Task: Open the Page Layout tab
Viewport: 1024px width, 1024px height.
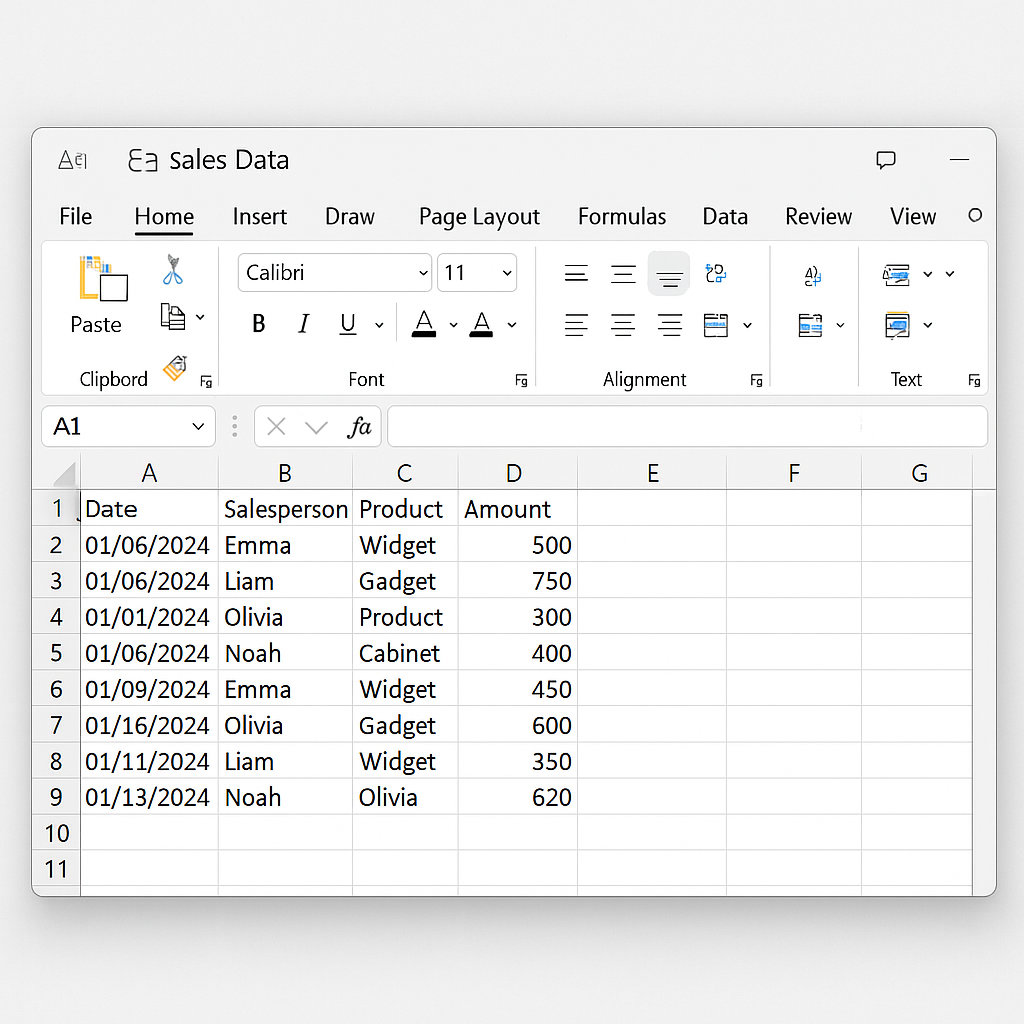Action: click(479, 217)
